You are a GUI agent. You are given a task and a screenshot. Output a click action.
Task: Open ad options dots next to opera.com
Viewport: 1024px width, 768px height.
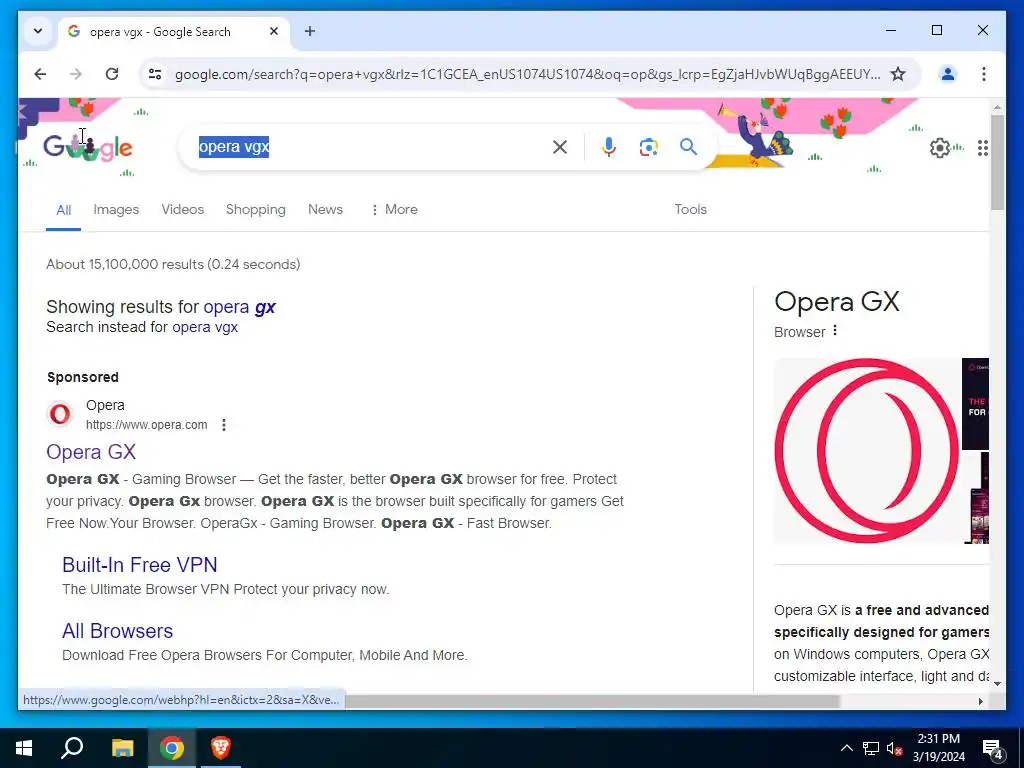click(224, 425)
